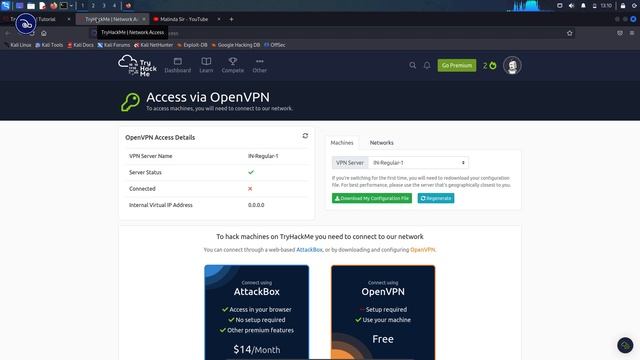Open the Kali applications menu icon
Viewport: 640px width, 360px height.
[6, 5]
